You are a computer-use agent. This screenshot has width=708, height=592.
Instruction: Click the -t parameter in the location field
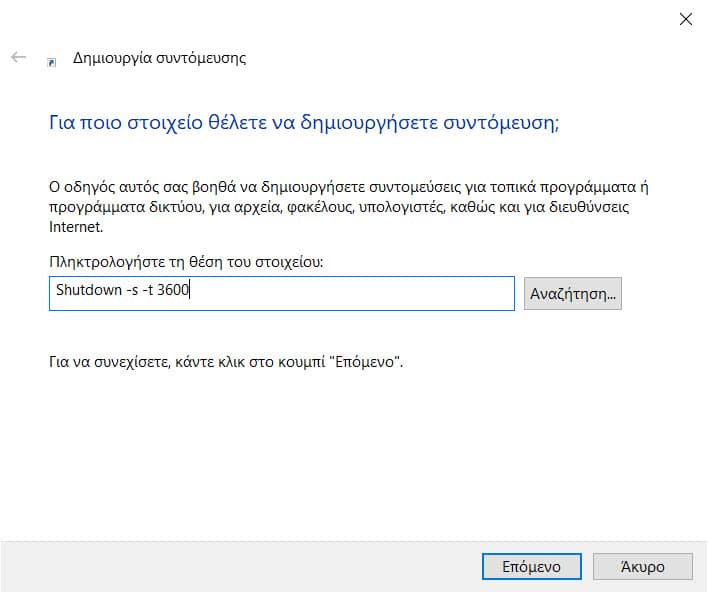pyautogui.click(x=146, y=293)
